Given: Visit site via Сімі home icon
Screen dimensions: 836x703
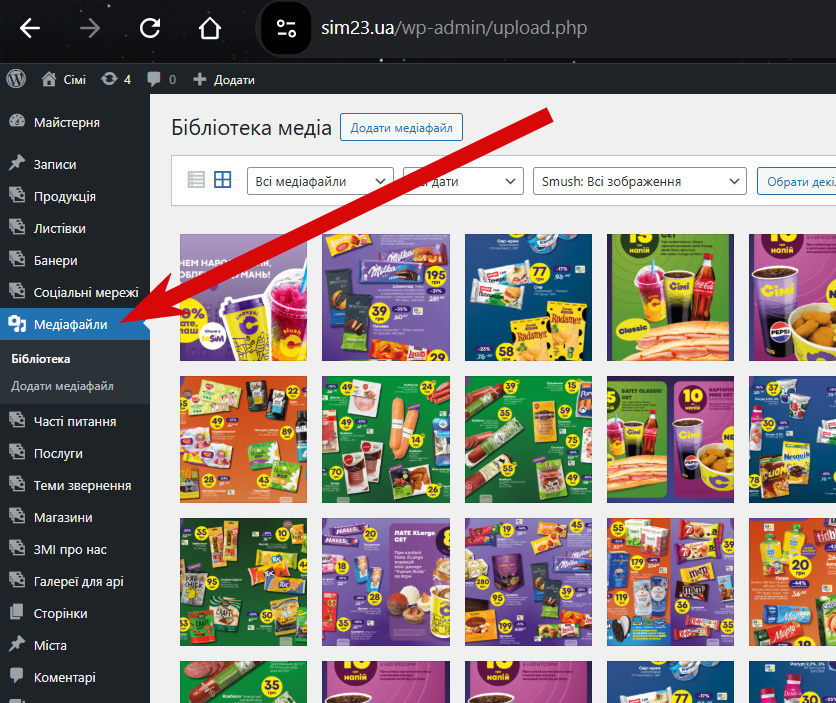Looking at the screenshot, I should (63, 79).
